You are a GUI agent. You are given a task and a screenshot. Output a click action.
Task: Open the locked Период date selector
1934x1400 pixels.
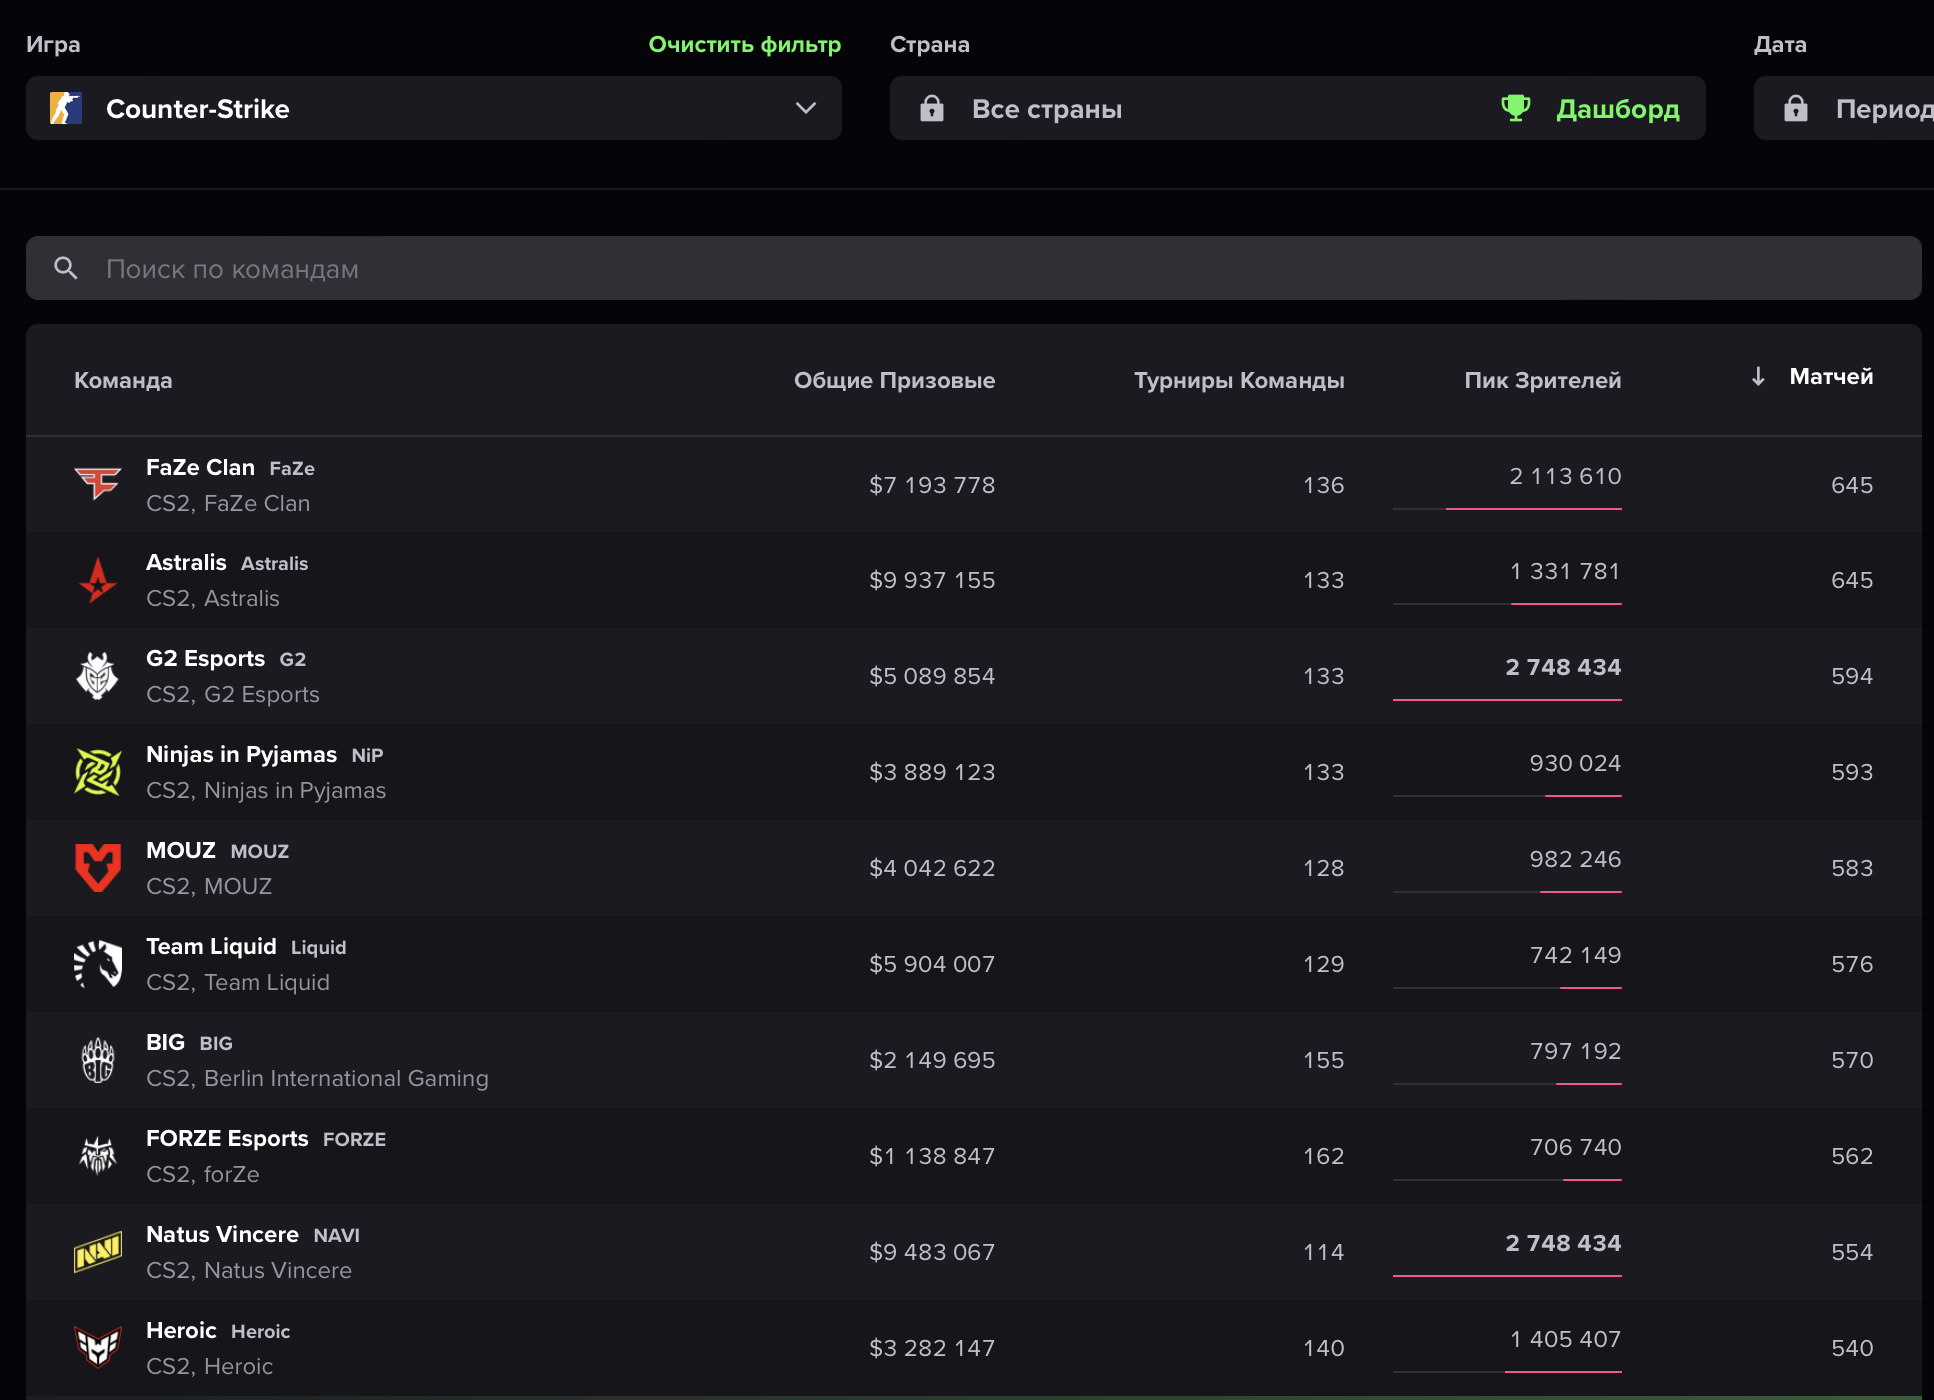(x=1844, y=108)
